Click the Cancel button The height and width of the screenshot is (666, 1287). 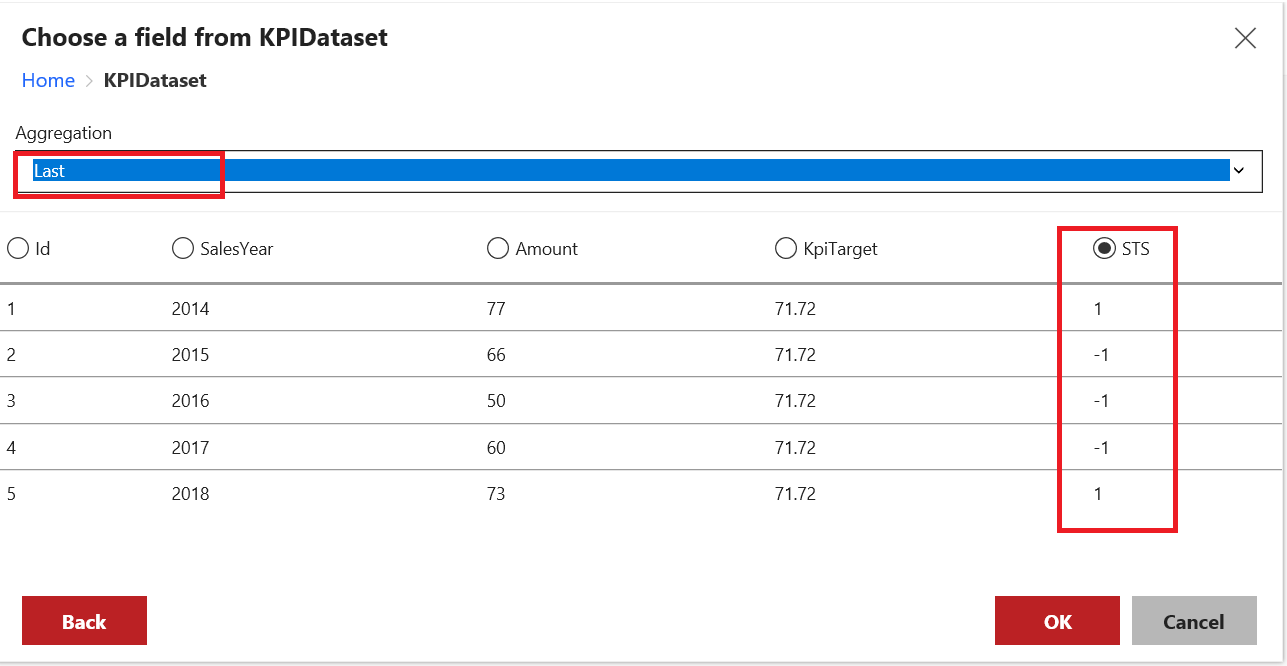pos(1193,621)
